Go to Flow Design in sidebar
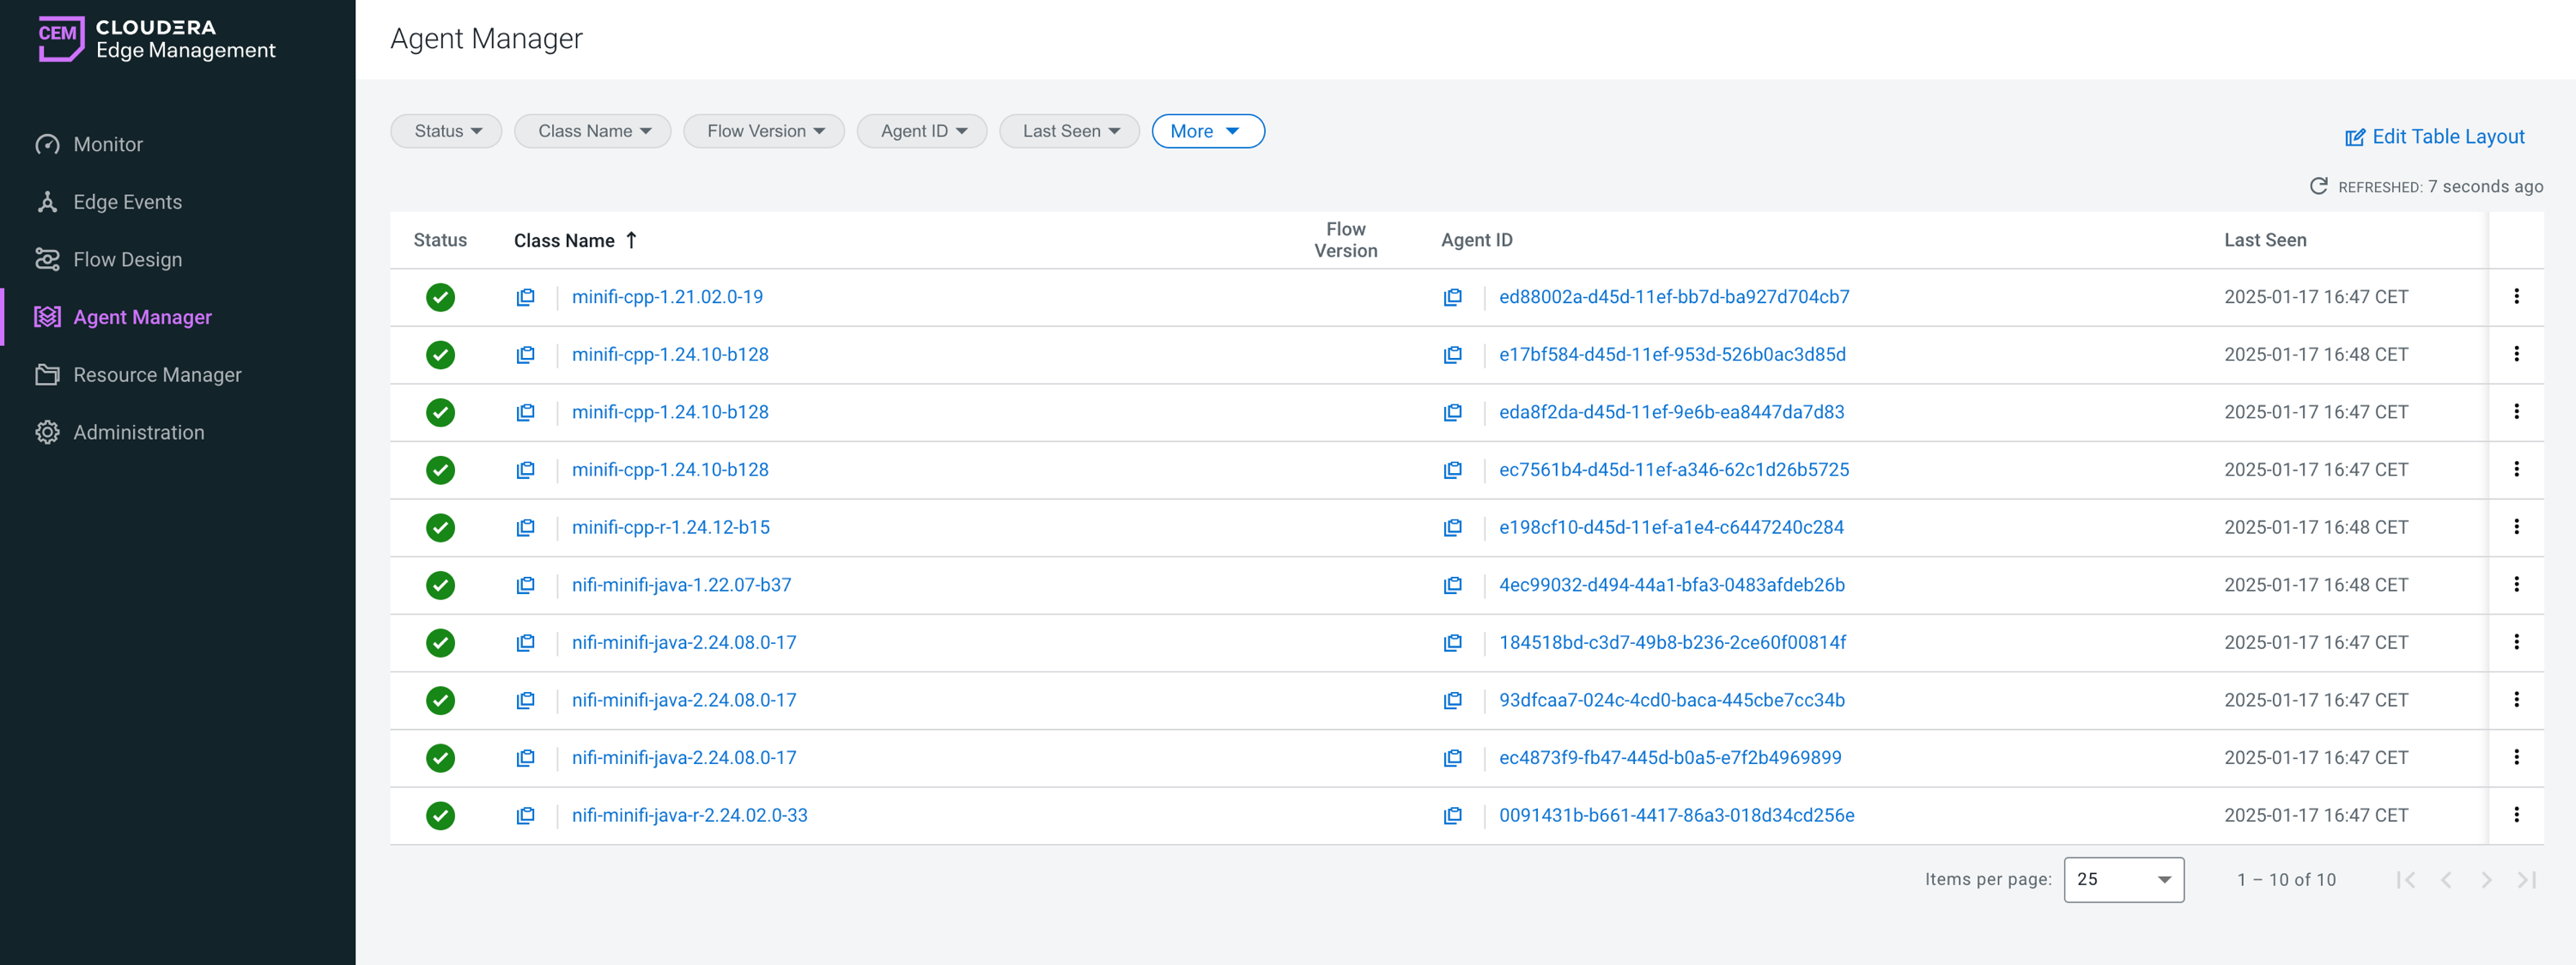The width and height of the screenshot is (2576, 965). pos(127,259)
